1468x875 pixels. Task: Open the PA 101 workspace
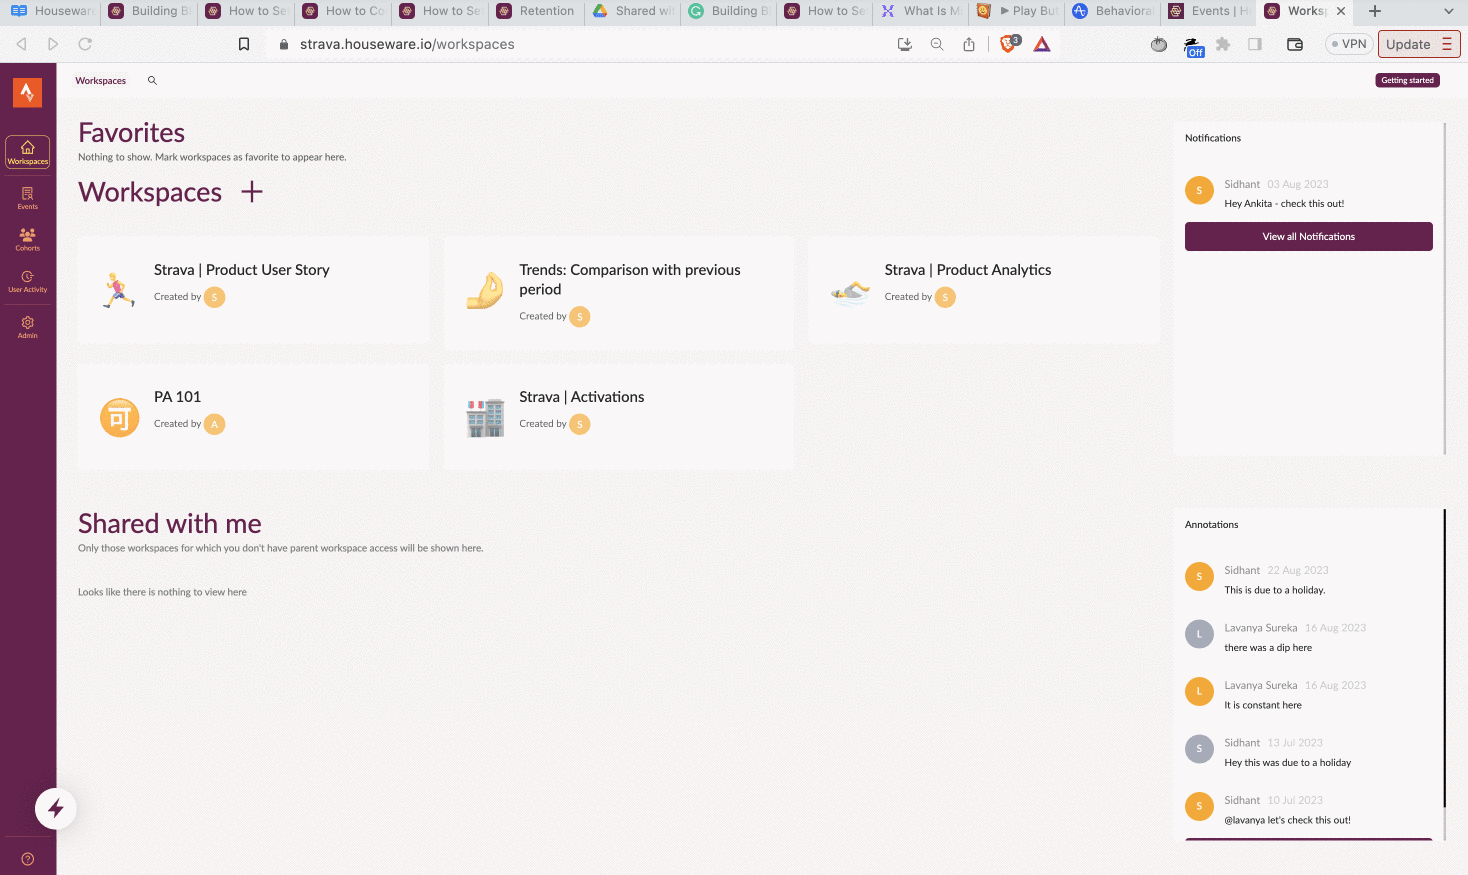click(x=253, y=417)
